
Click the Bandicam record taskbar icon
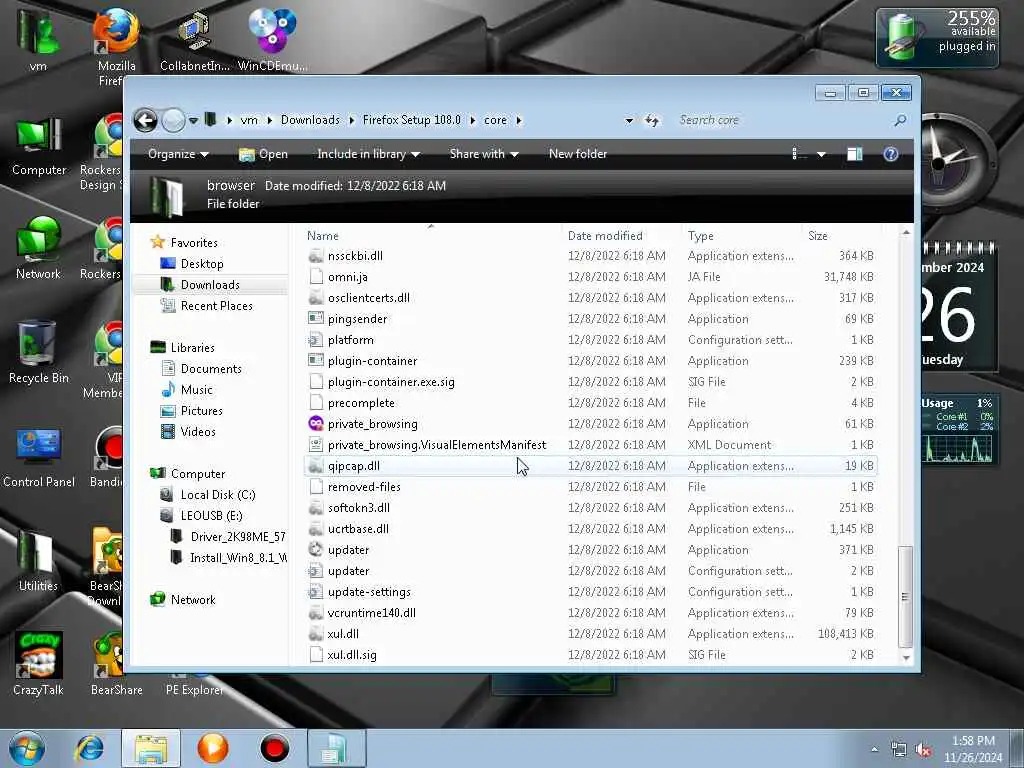tap(275, 748)
